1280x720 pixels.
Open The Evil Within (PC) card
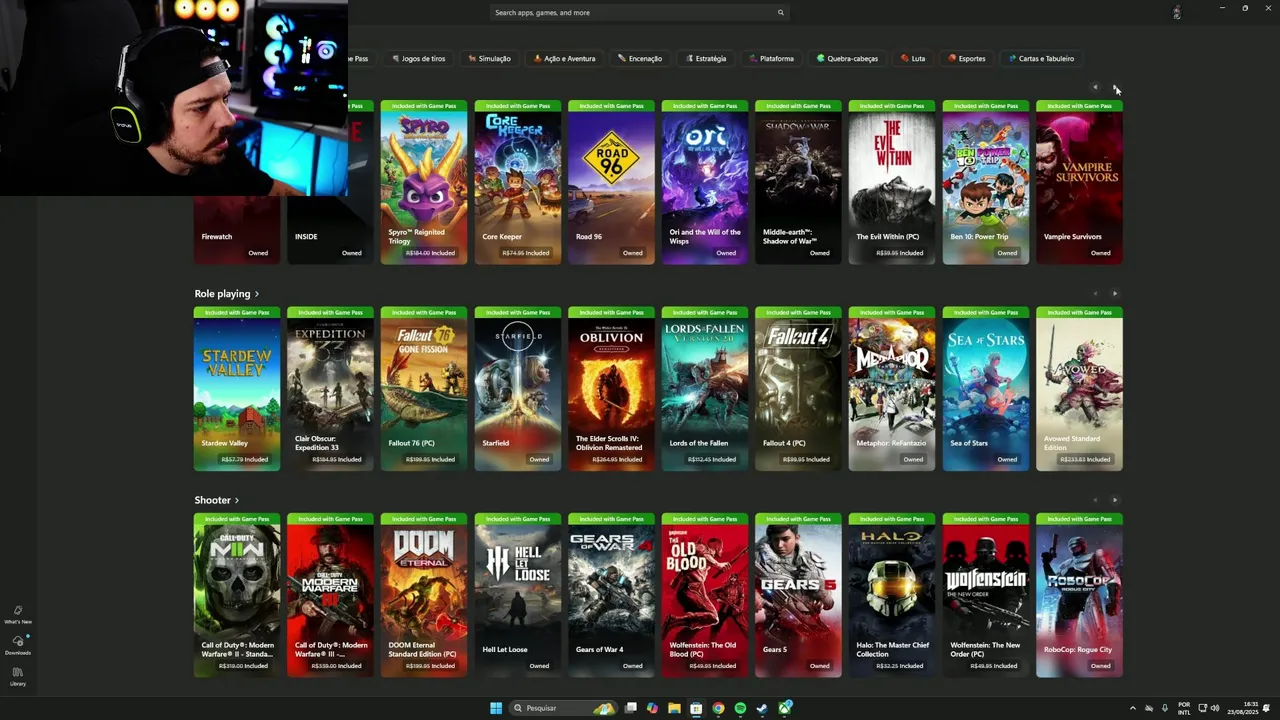tap(892, 182)
